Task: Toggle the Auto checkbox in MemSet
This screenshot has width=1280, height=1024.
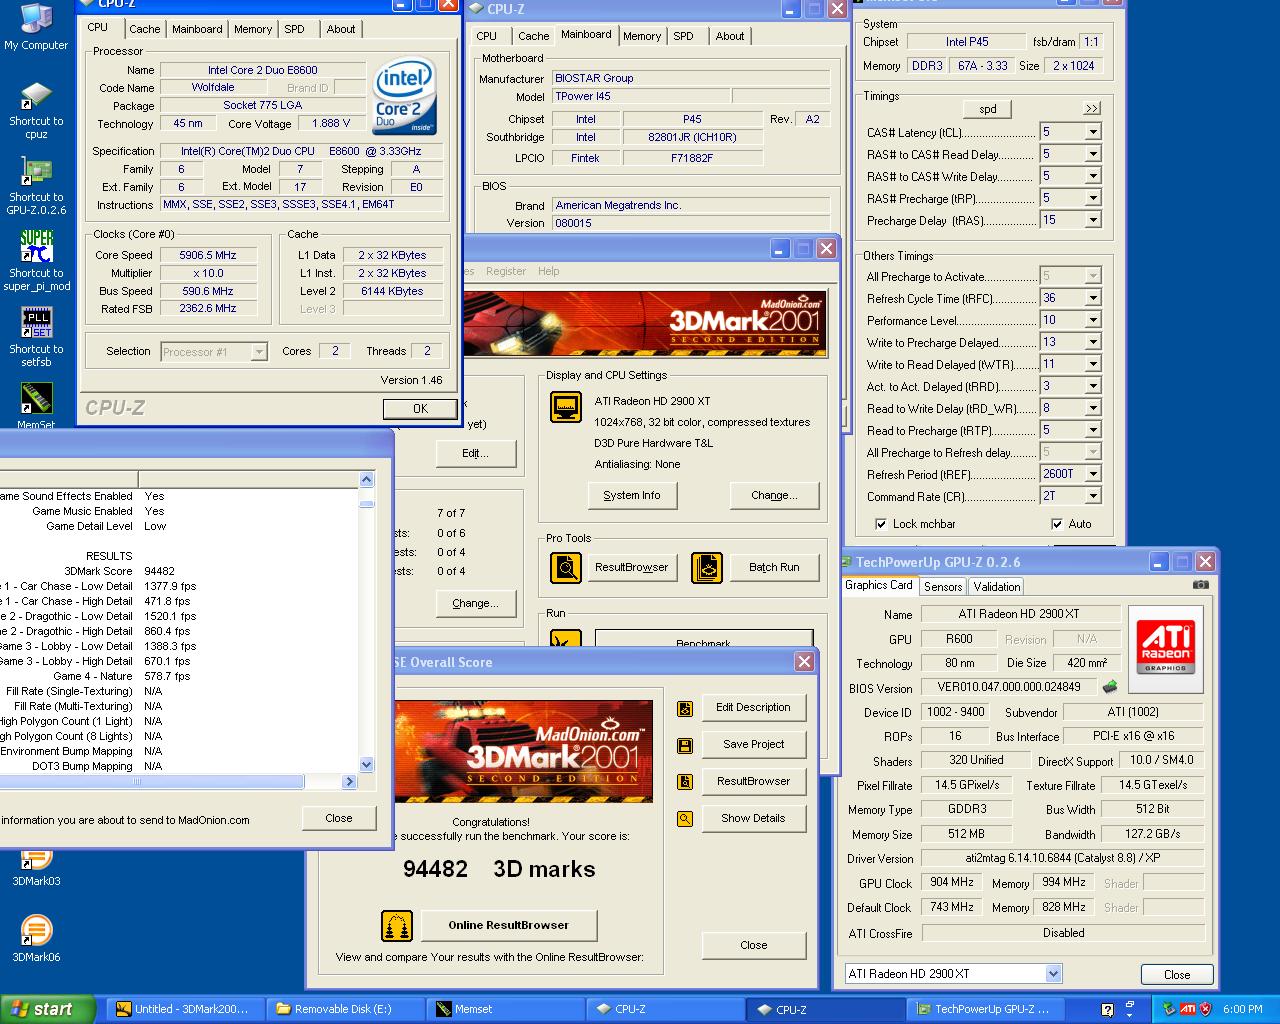Action: (x=1057, y=524)
